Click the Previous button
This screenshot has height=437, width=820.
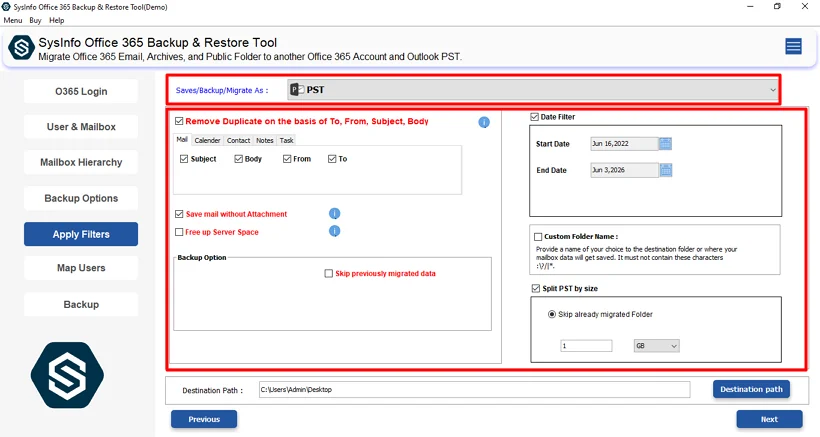(204, 419)
